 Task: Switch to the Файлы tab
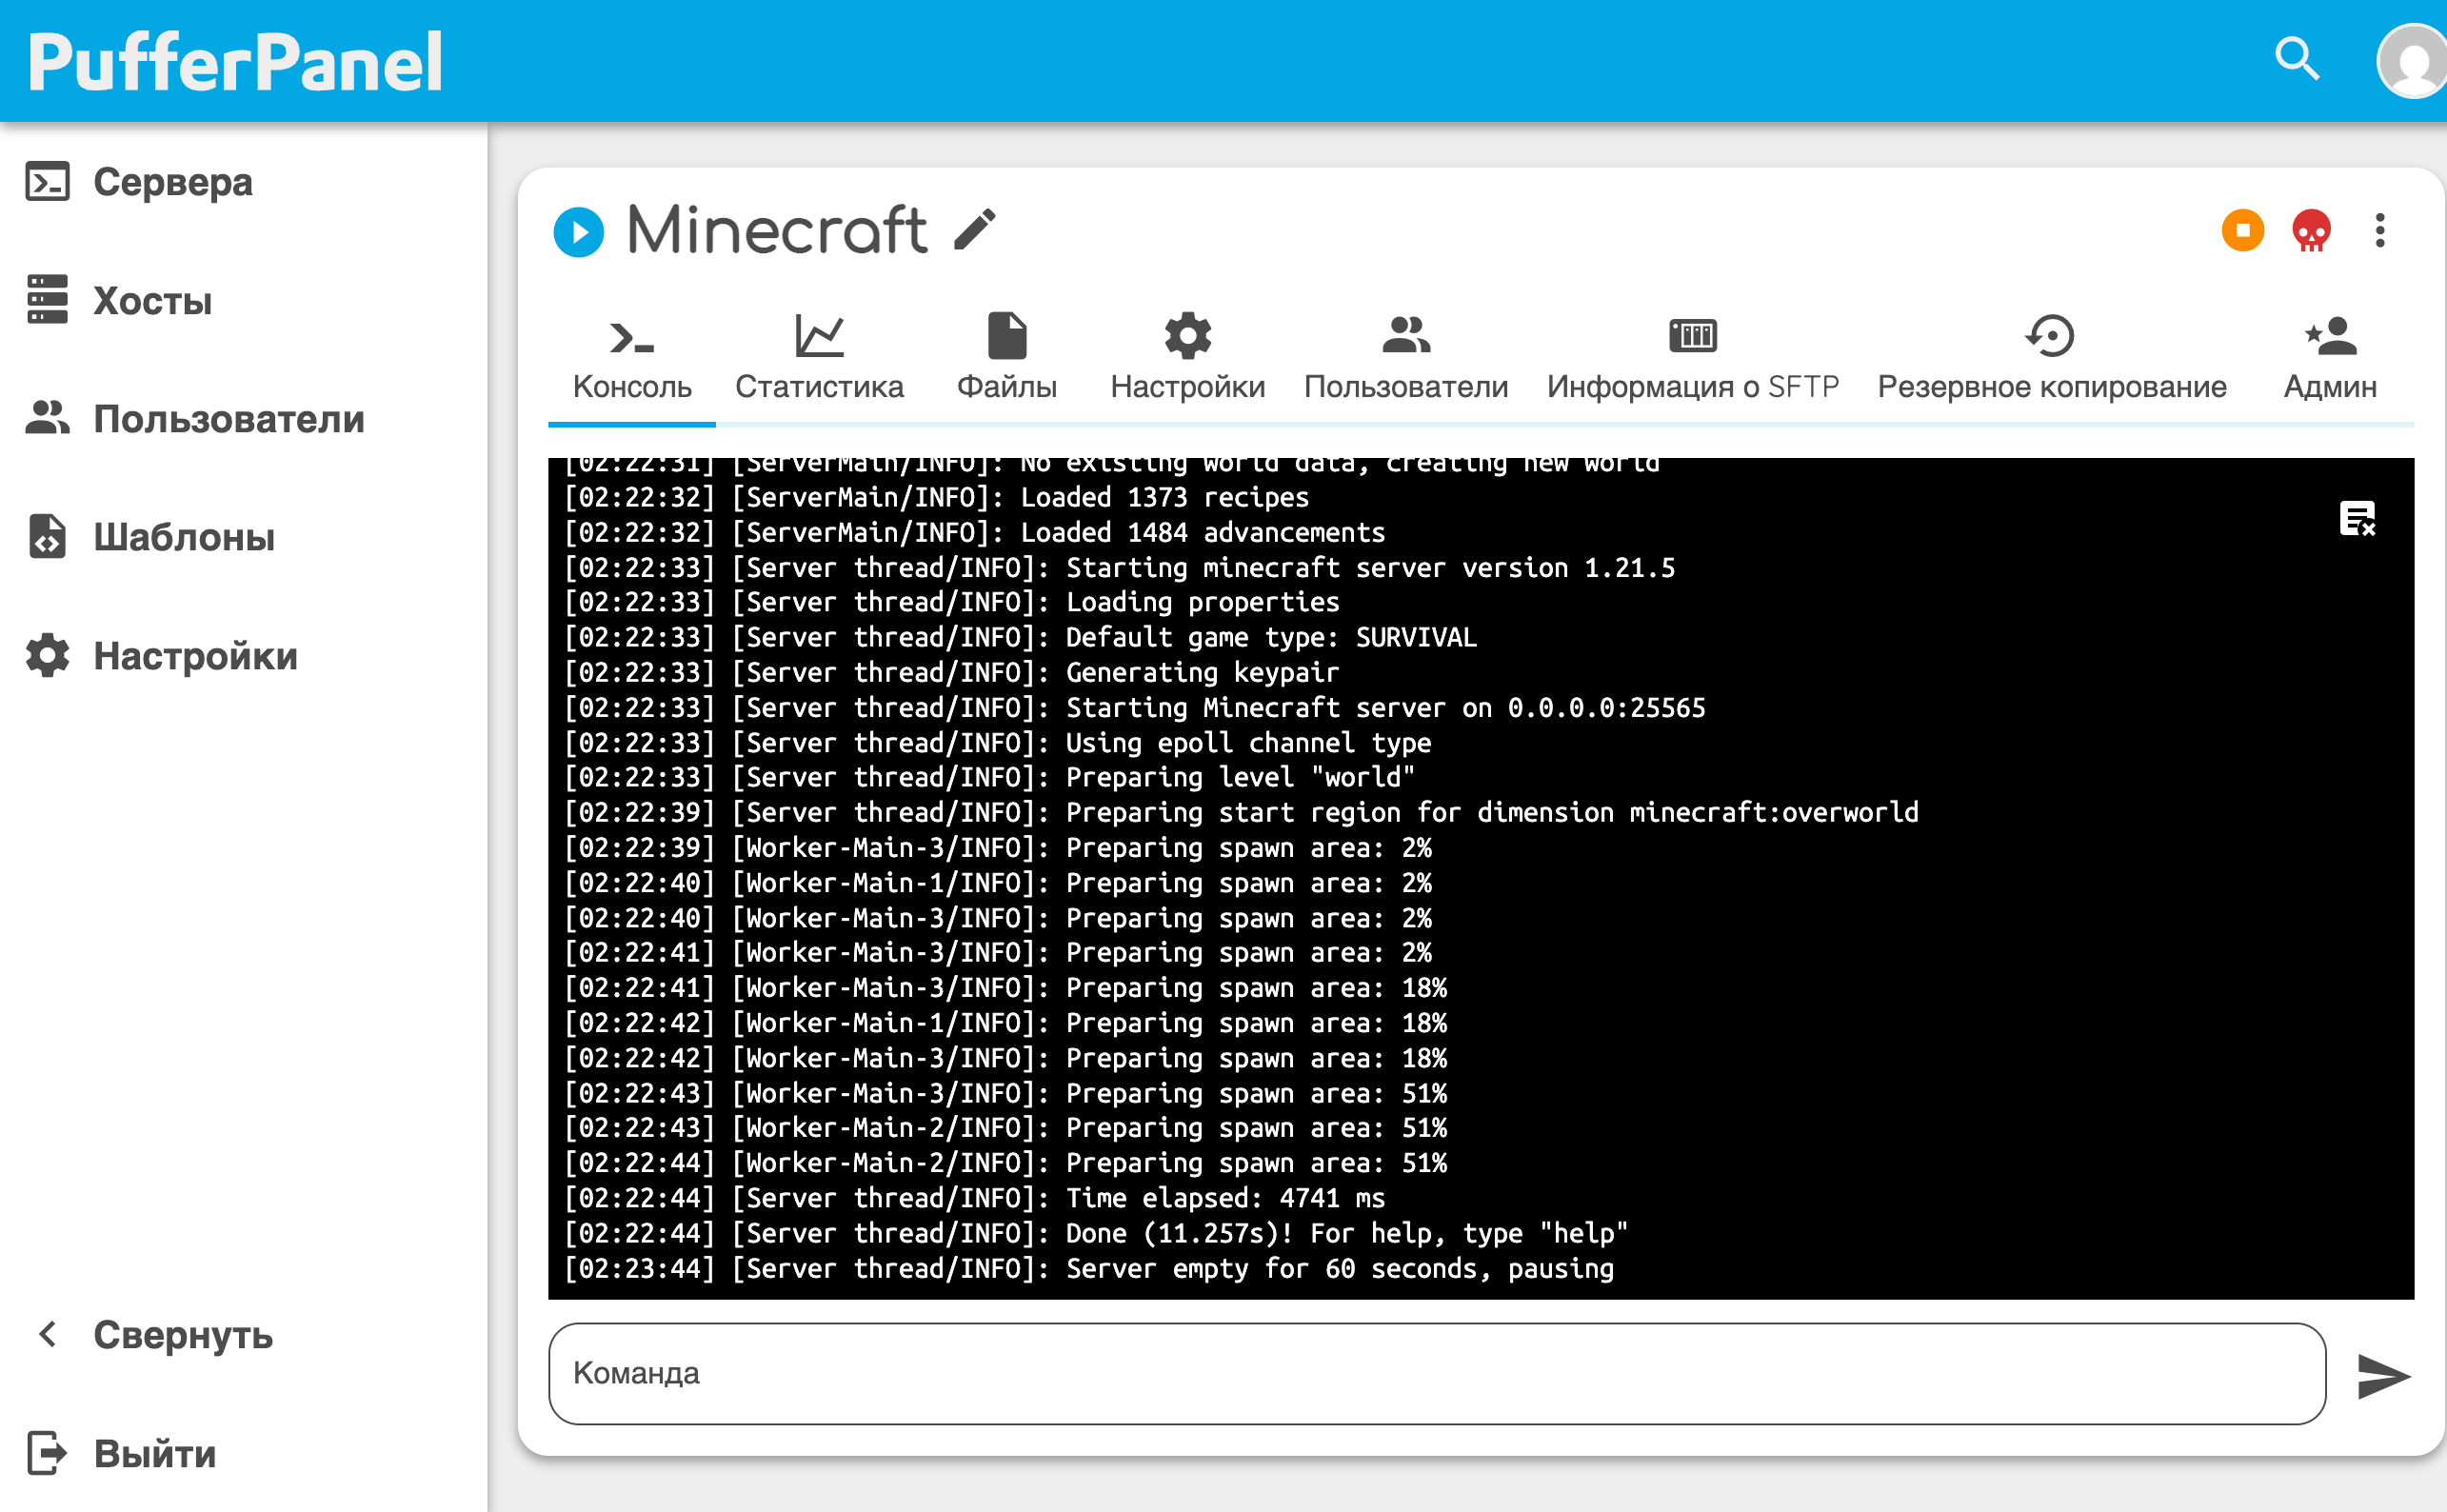point(1006,358)
